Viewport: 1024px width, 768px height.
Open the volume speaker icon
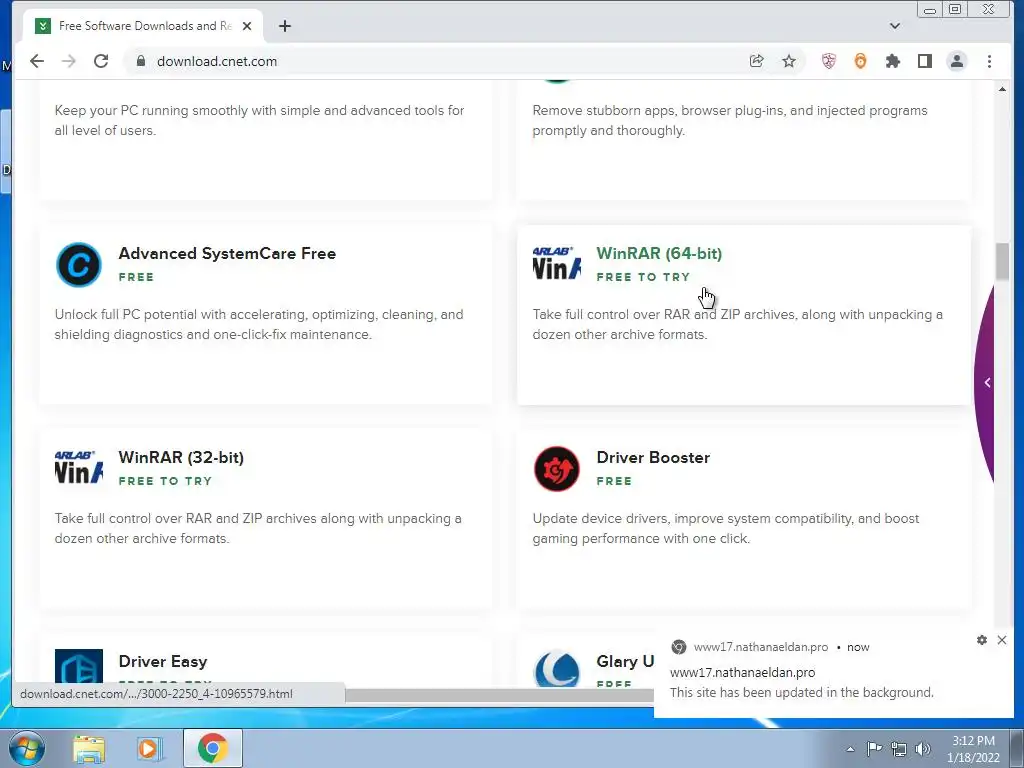point(923,748)
